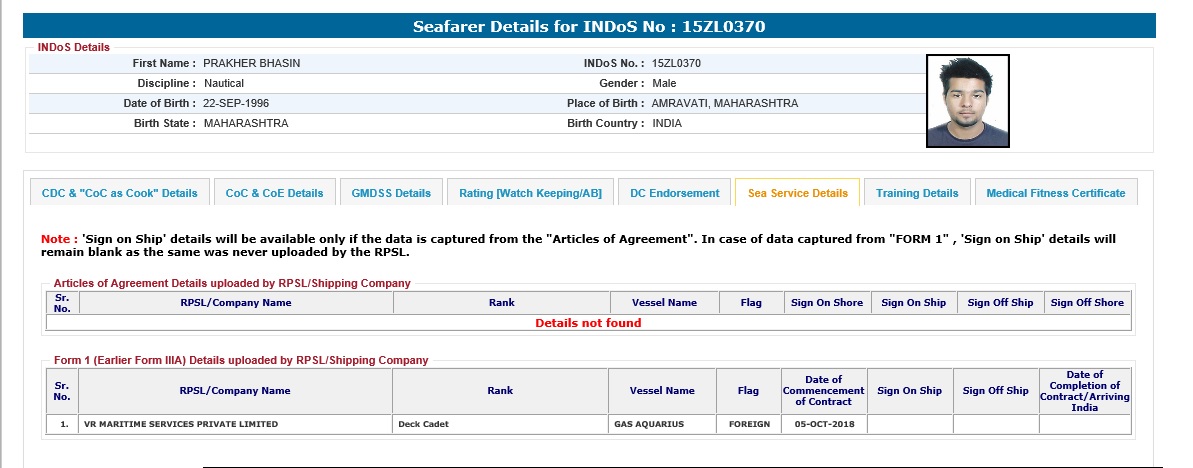Image resolution: width=1193 pixels, height=468 pixels.
Task: Select the Rating [Watch Keeping/AB] tab
Action: tap(530, 193)
